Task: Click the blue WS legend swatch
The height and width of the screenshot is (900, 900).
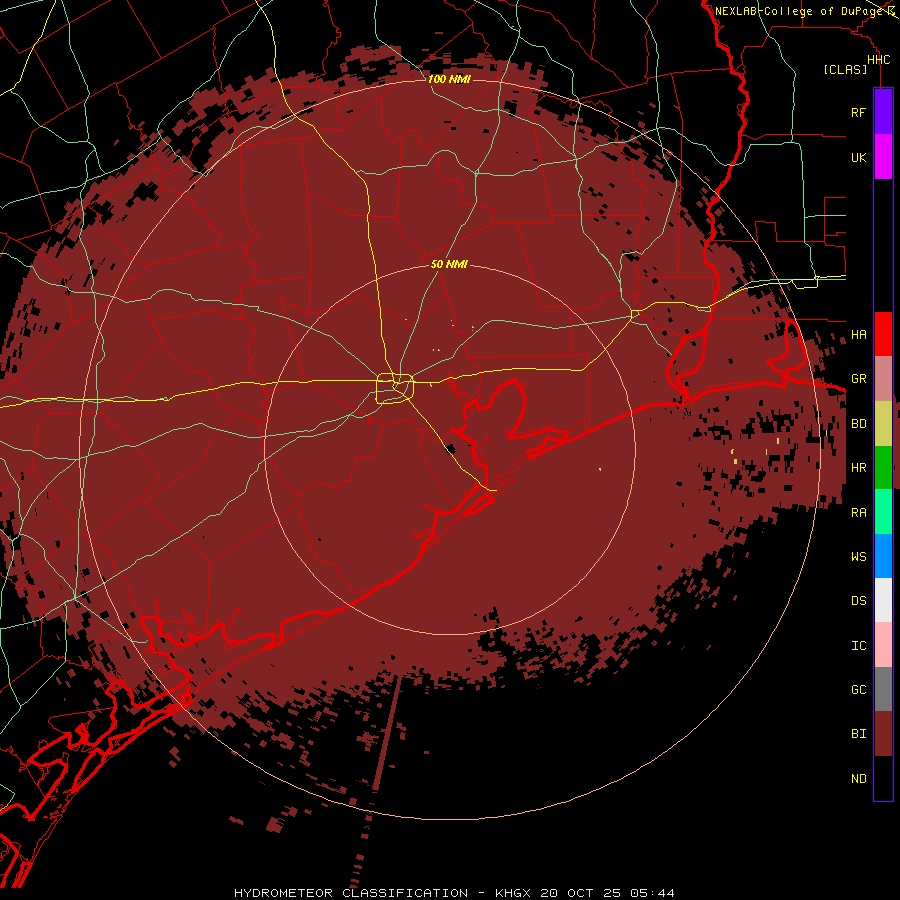Action: (883, 556)
